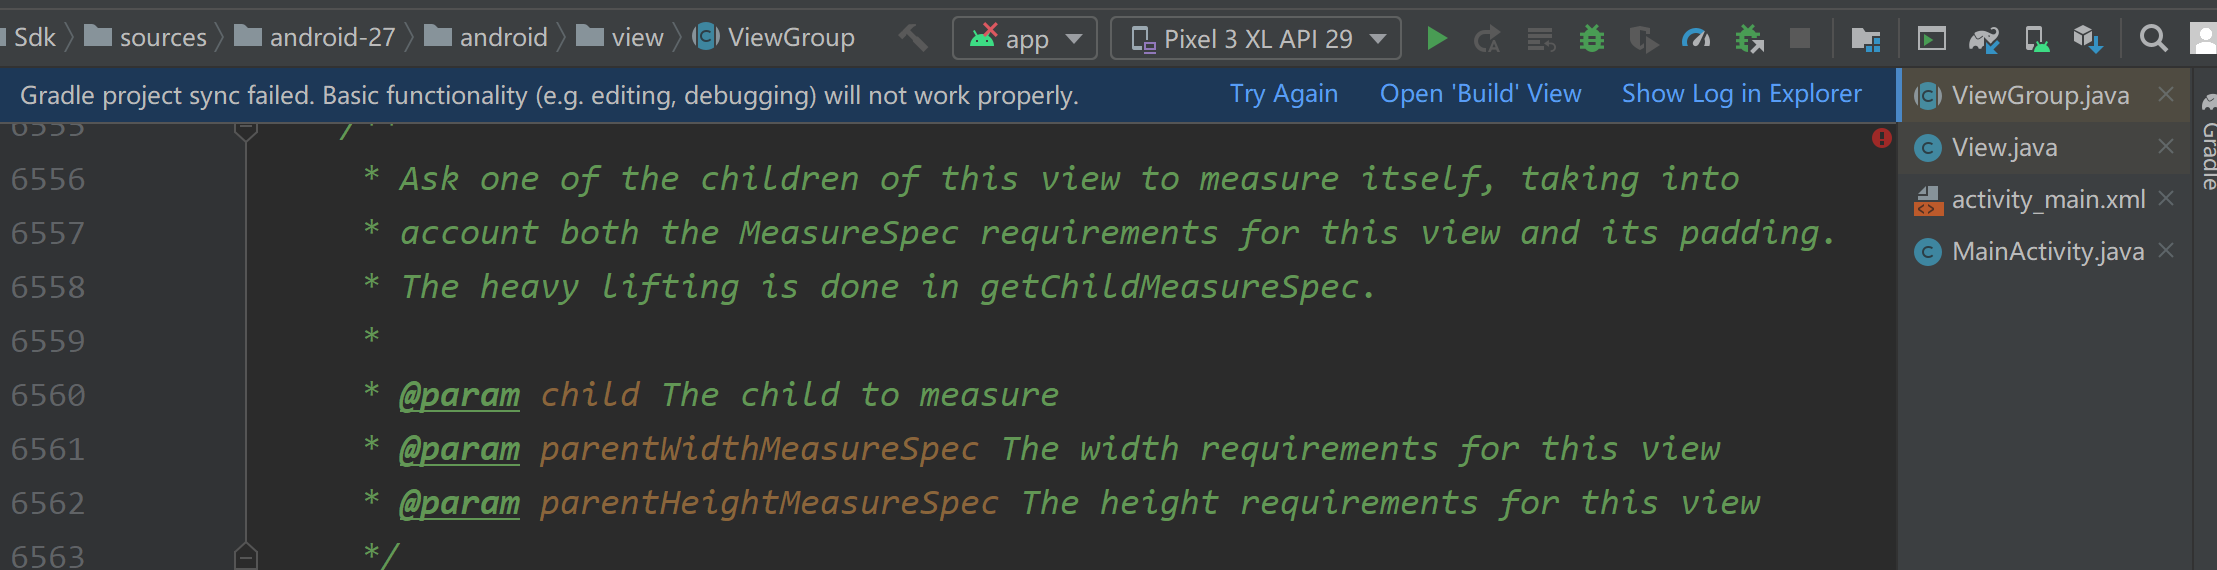Click line number 6556 in the gutter
Viewport: 2217px width, 570px height.
pos(48,179)
